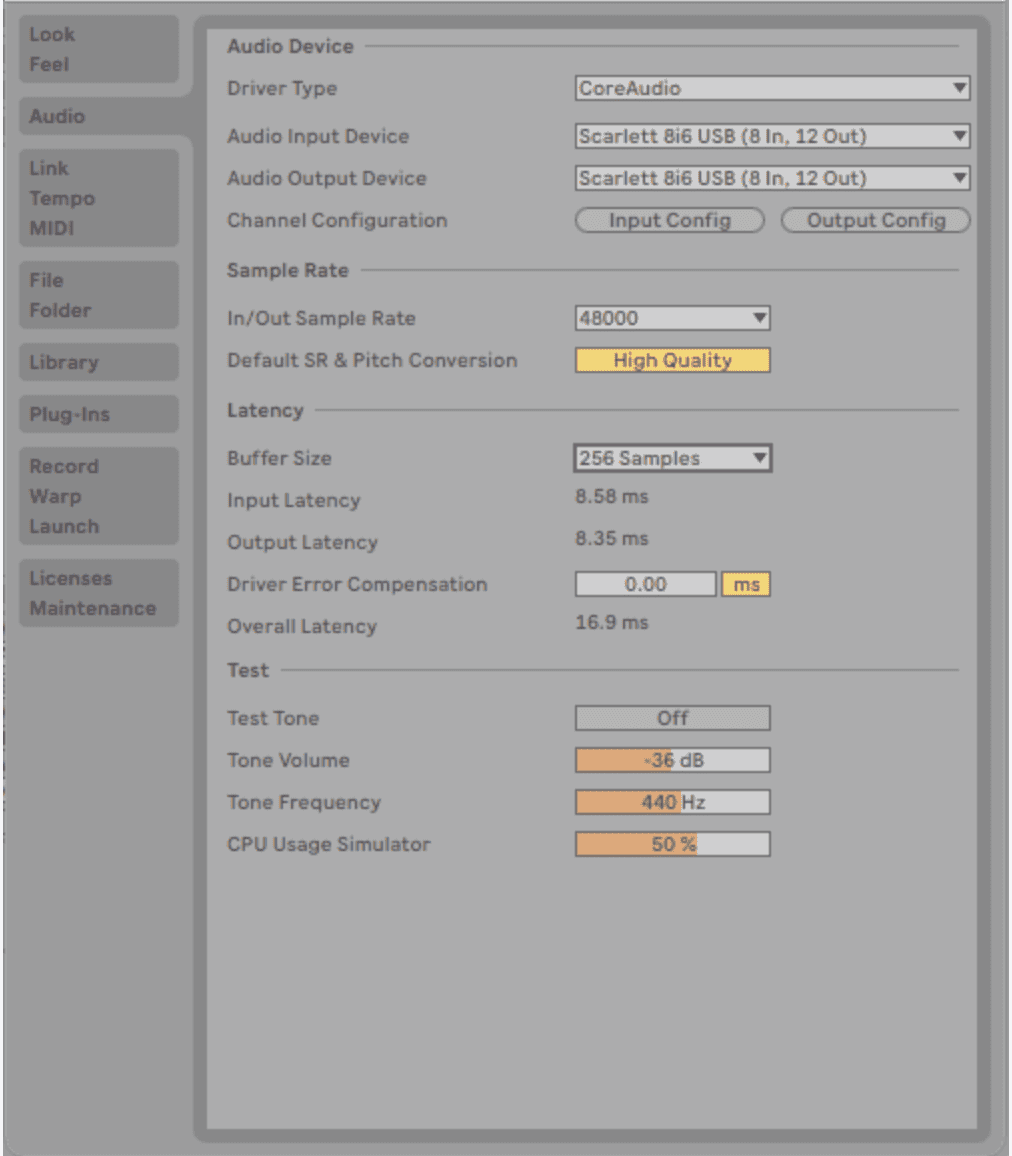Click the Driver Error Compensation value field
1012x1156 pixels.
[644, 584]
